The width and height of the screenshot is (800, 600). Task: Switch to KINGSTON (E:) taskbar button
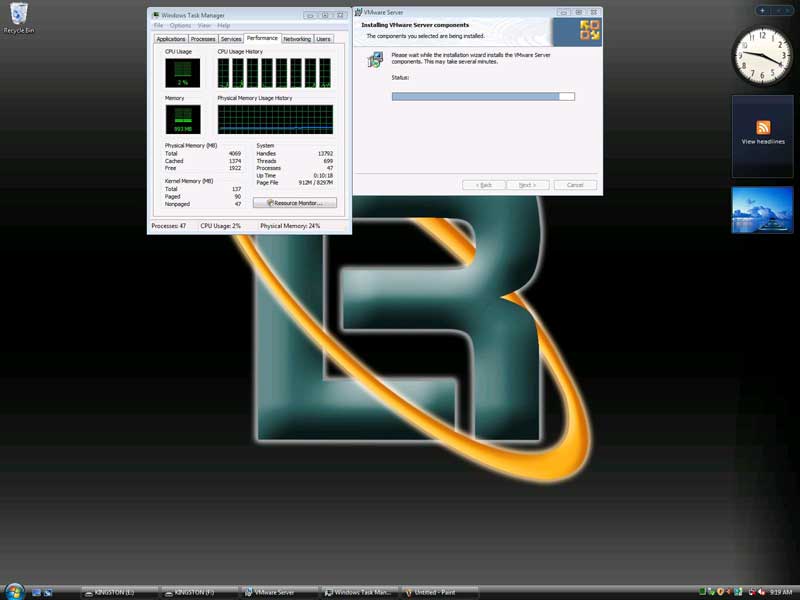point(120,592)
